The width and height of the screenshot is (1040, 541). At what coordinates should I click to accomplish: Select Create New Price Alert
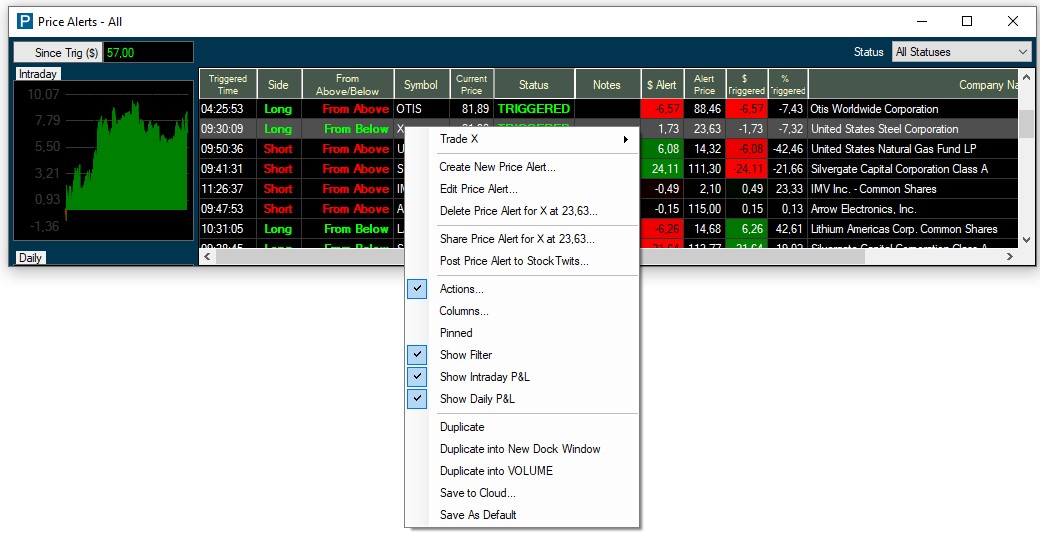click(x=497, y=167)
